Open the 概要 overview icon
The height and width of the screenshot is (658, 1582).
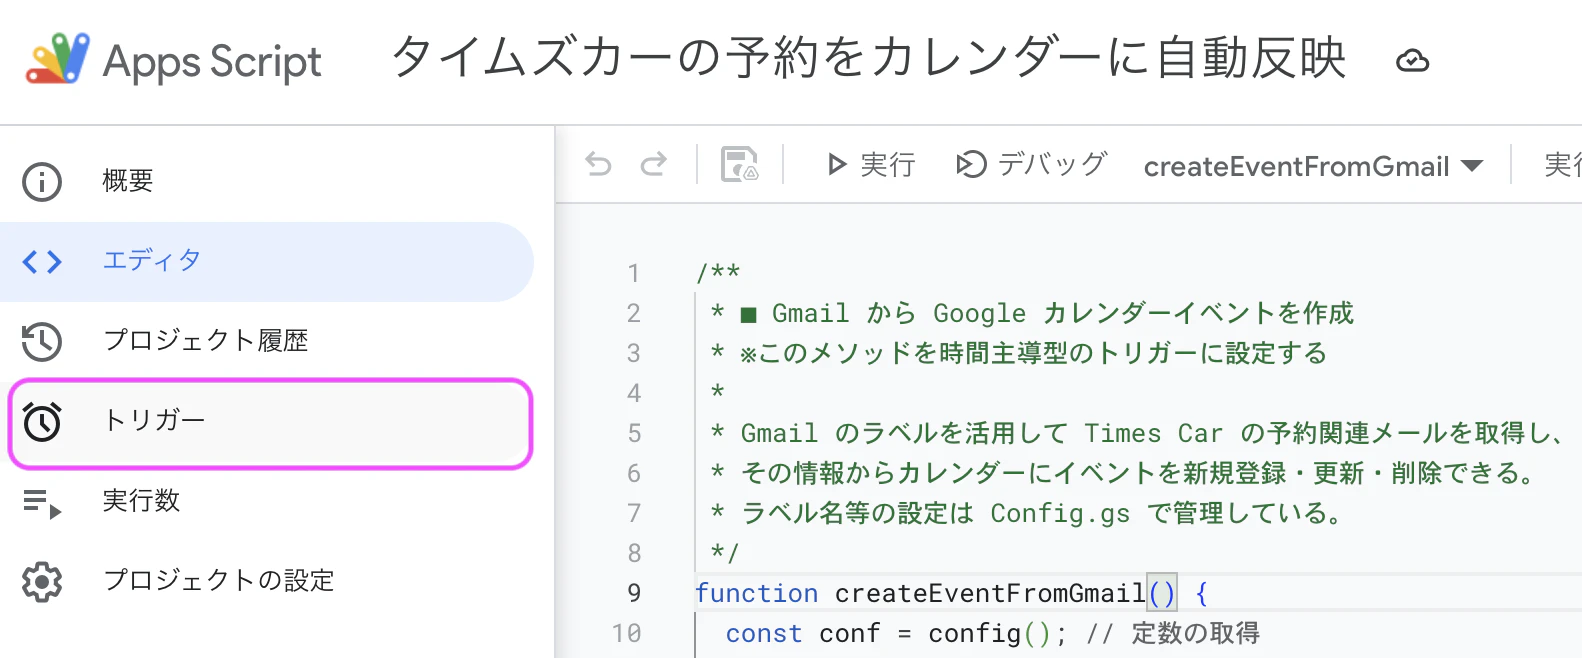pos(42,181)
